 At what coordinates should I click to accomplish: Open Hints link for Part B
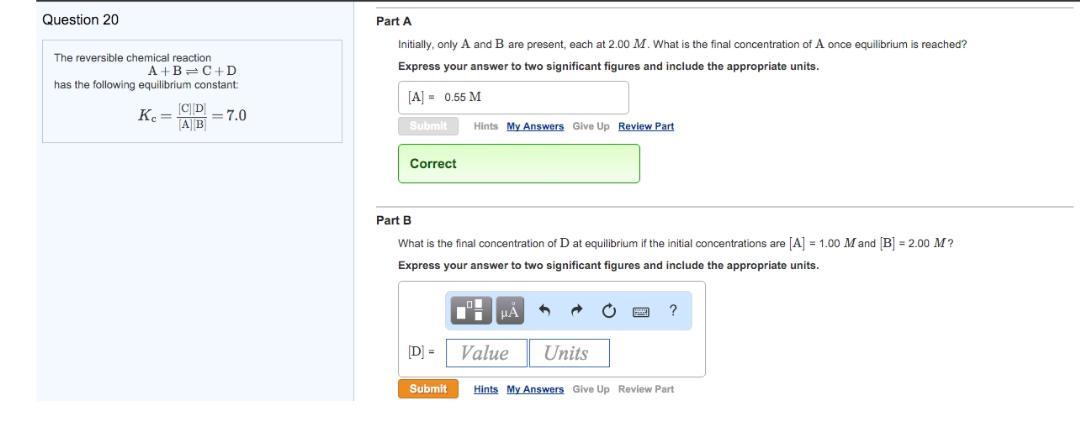tap(486, 389)
